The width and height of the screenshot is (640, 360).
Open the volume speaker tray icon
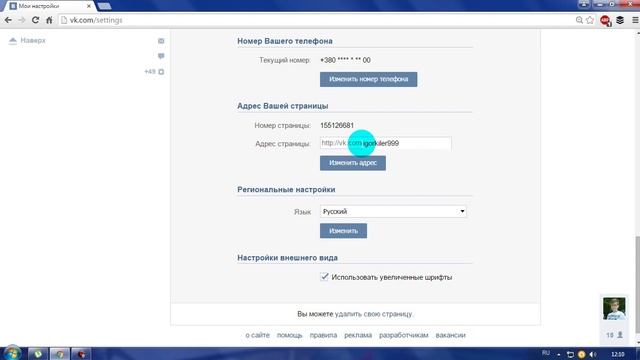[x=593, y=354]
